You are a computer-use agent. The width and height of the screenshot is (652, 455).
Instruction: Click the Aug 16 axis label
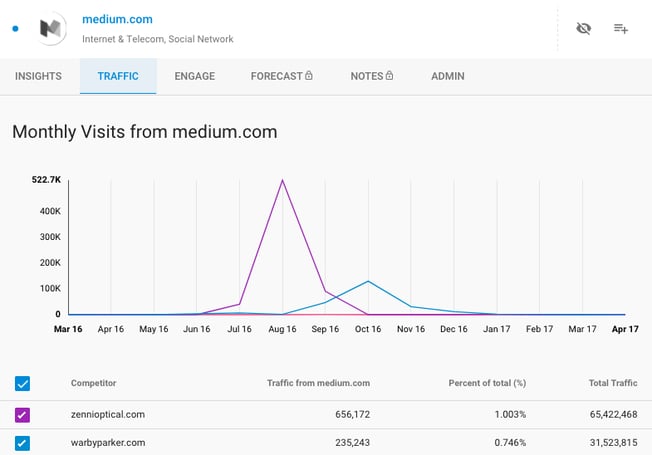282,329
